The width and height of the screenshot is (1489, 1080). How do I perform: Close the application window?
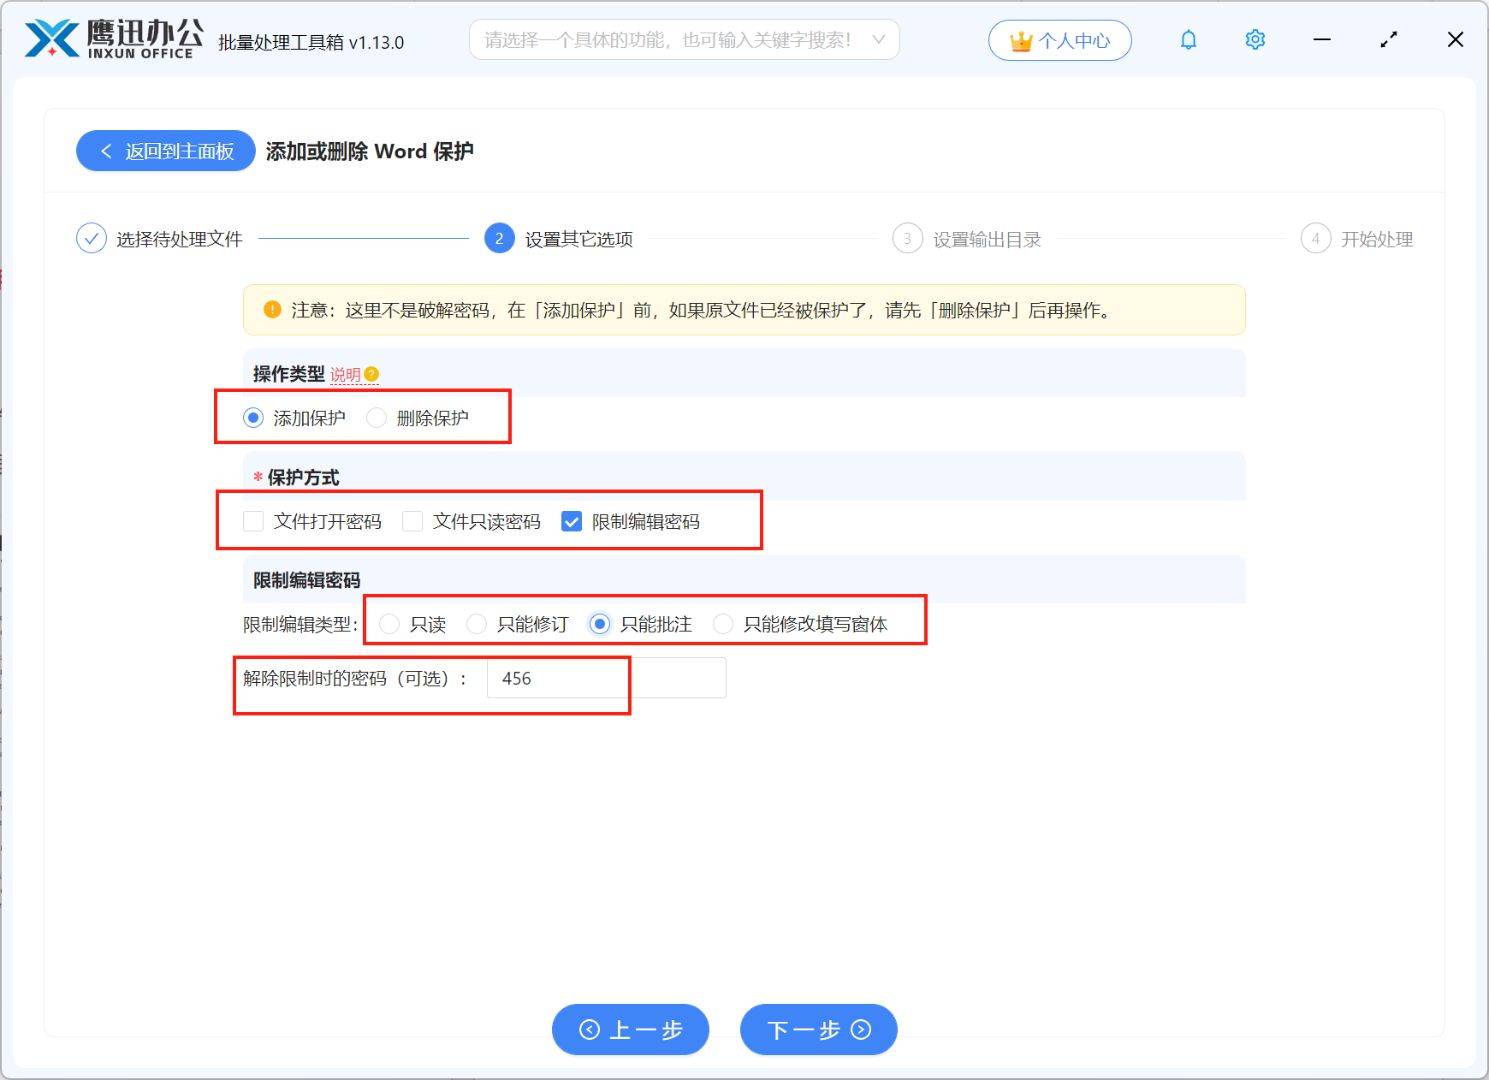click(x=1456, y=40)
